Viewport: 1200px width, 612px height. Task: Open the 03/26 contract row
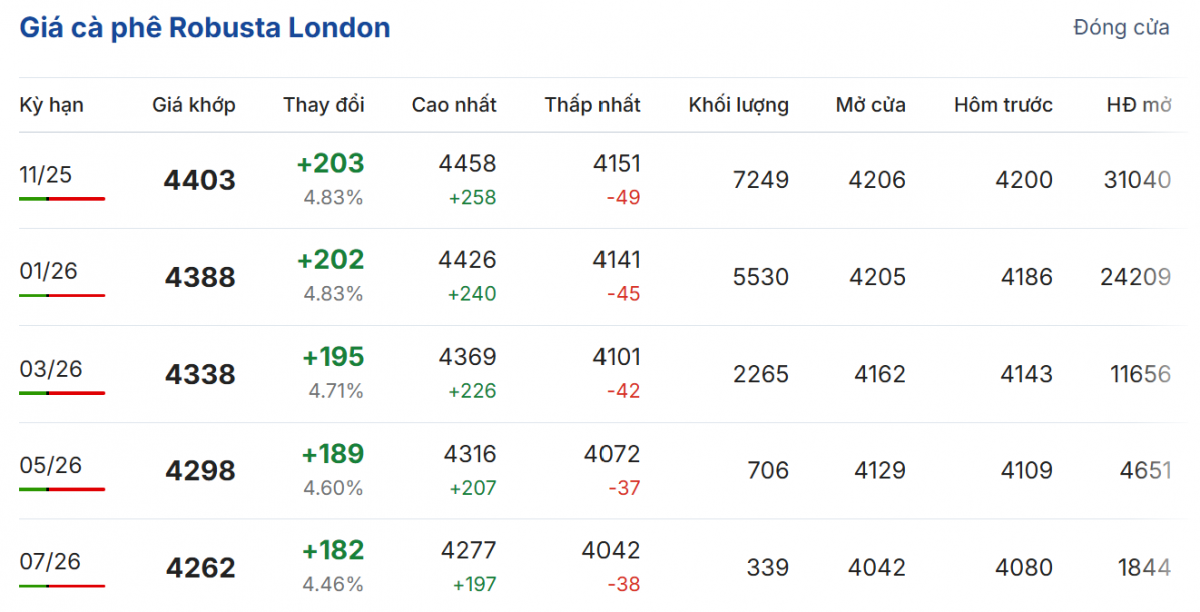click(51, 369)
